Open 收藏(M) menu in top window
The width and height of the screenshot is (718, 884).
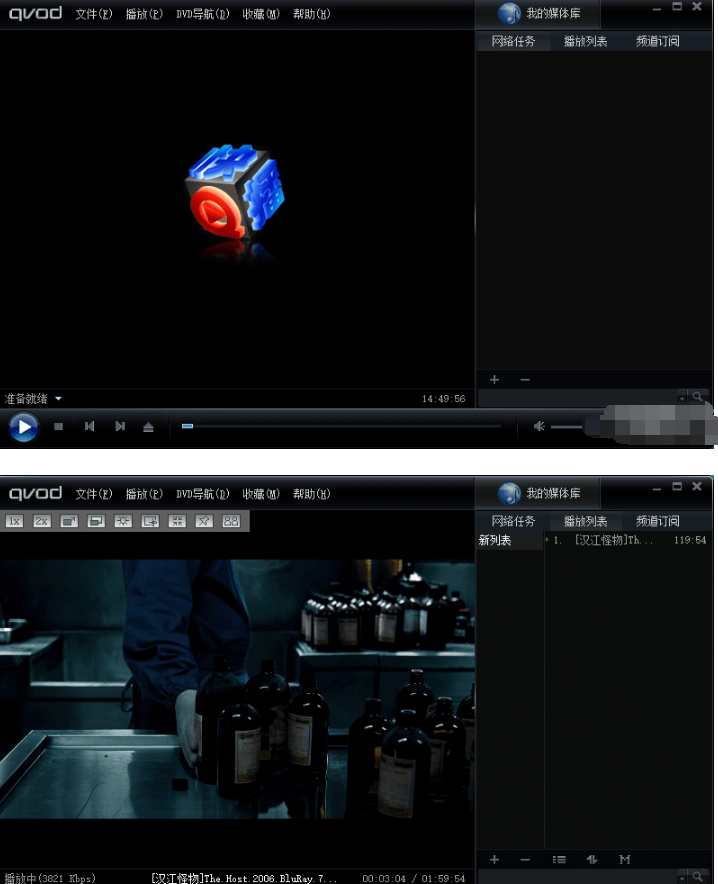tap(261, 14)
